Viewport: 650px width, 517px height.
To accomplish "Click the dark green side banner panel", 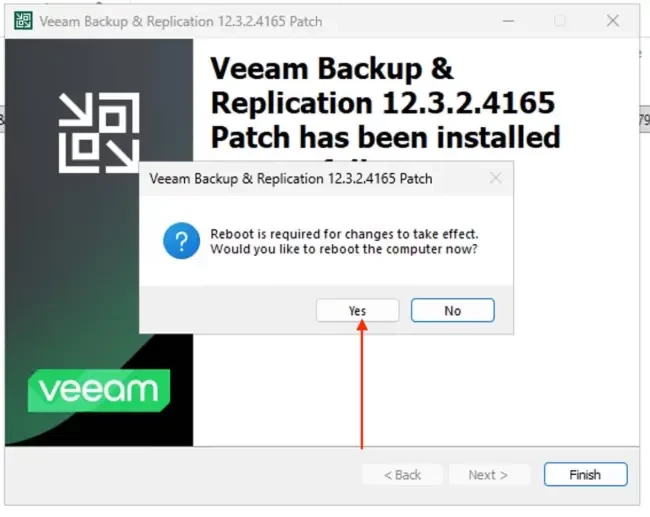I will point(99,243).
